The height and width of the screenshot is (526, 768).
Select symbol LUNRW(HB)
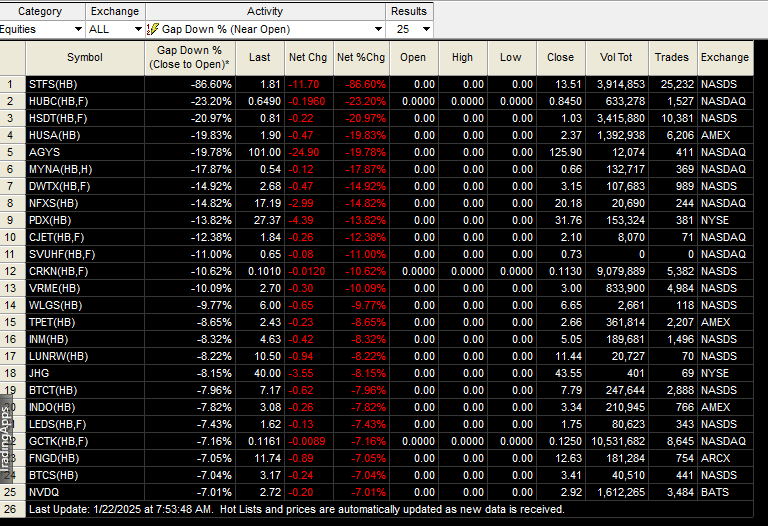(58, 356)
